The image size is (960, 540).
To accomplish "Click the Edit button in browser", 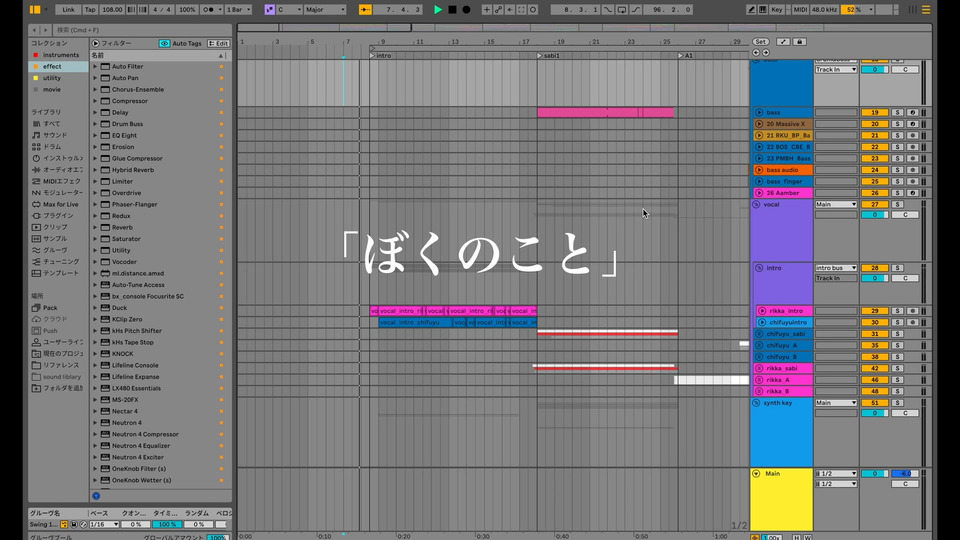I will point(218,43).
